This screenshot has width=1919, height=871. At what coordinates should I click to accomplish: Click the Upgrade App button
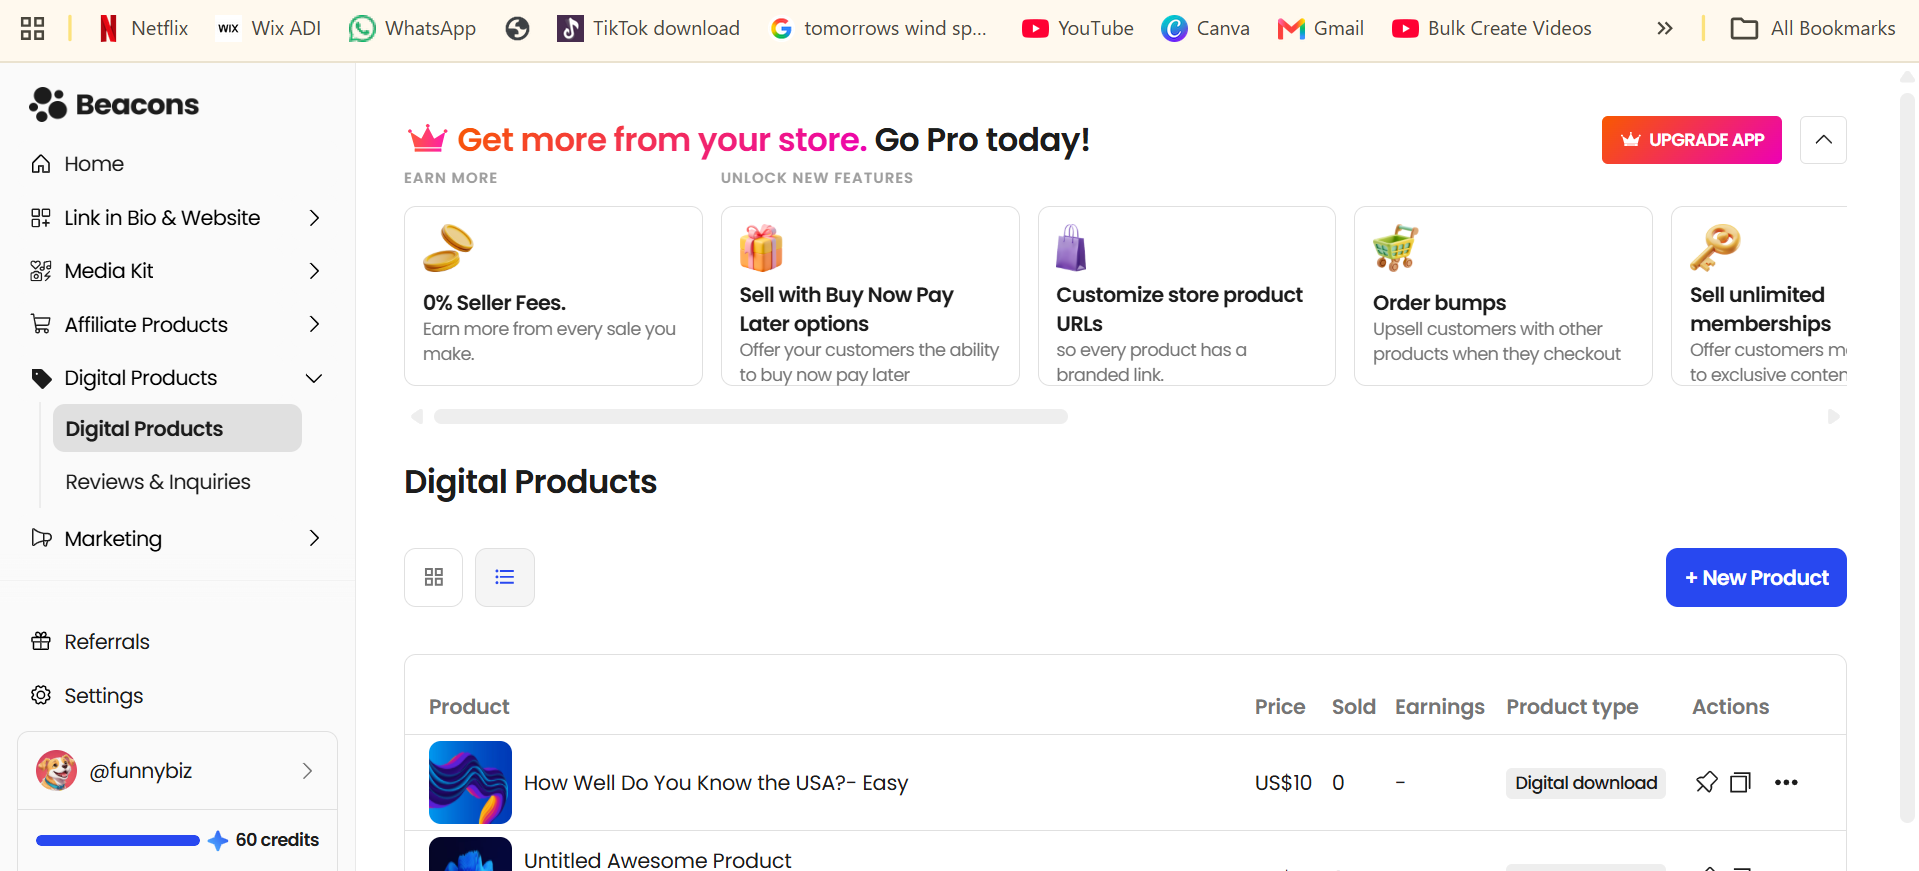tap(1691, 140)
